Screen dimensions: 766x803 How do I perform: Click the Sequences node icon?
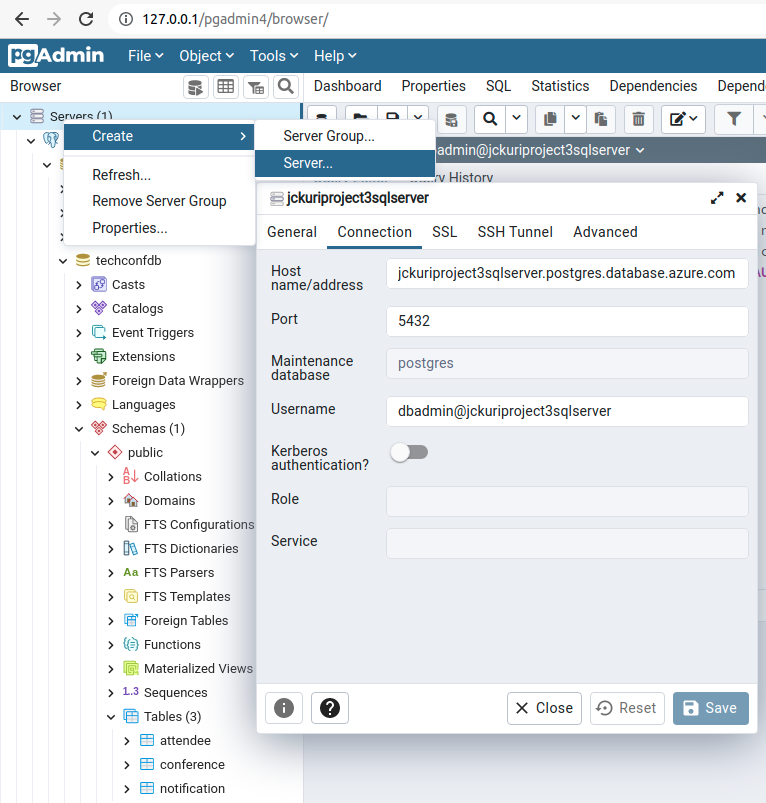point(131,691)
